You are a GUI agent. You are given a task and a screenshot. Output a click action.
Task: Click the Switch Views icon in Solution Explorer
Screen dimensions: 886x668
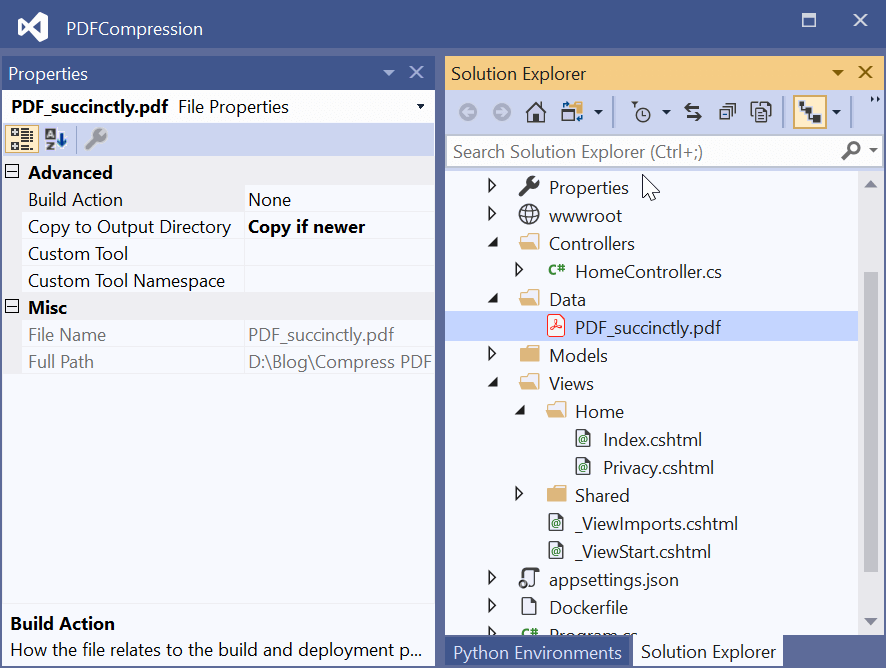point(572,112)
